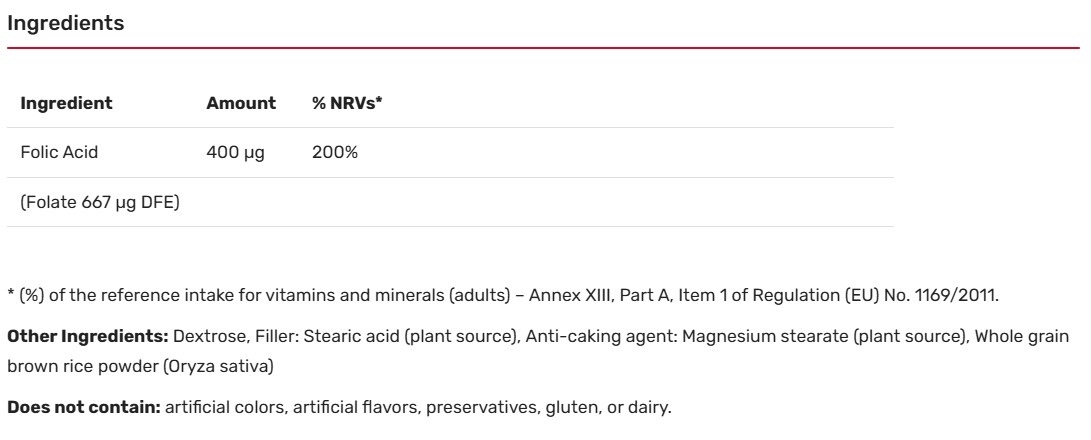Click the Ingredient column header

tap(67, 102)
